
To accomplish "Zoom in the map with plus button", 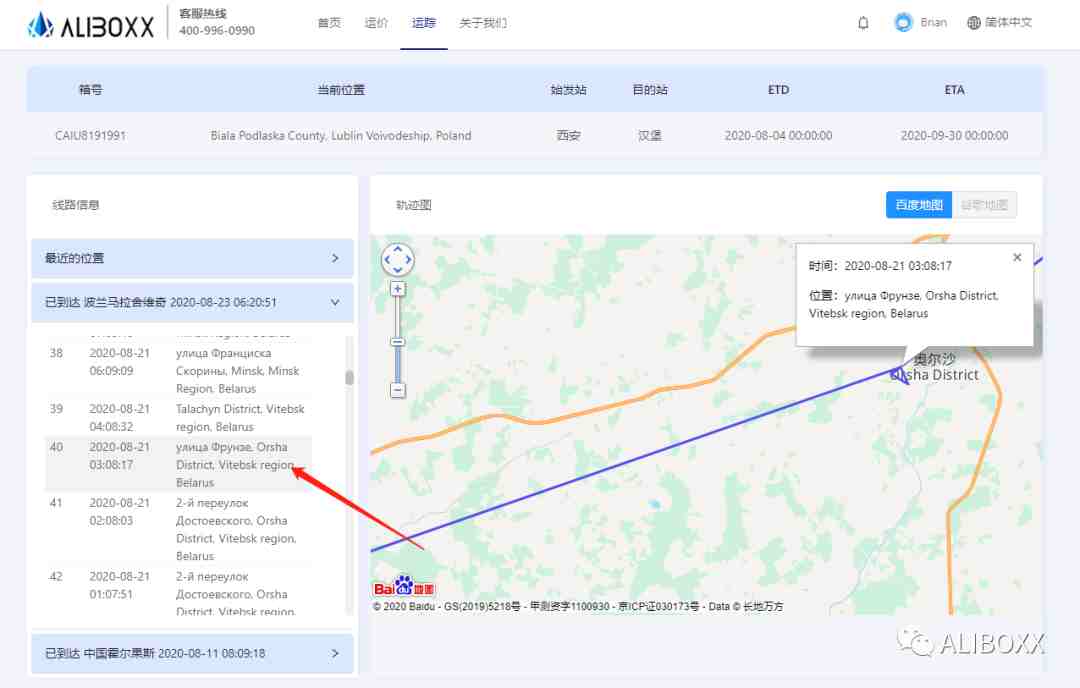I will click(397, 289).
